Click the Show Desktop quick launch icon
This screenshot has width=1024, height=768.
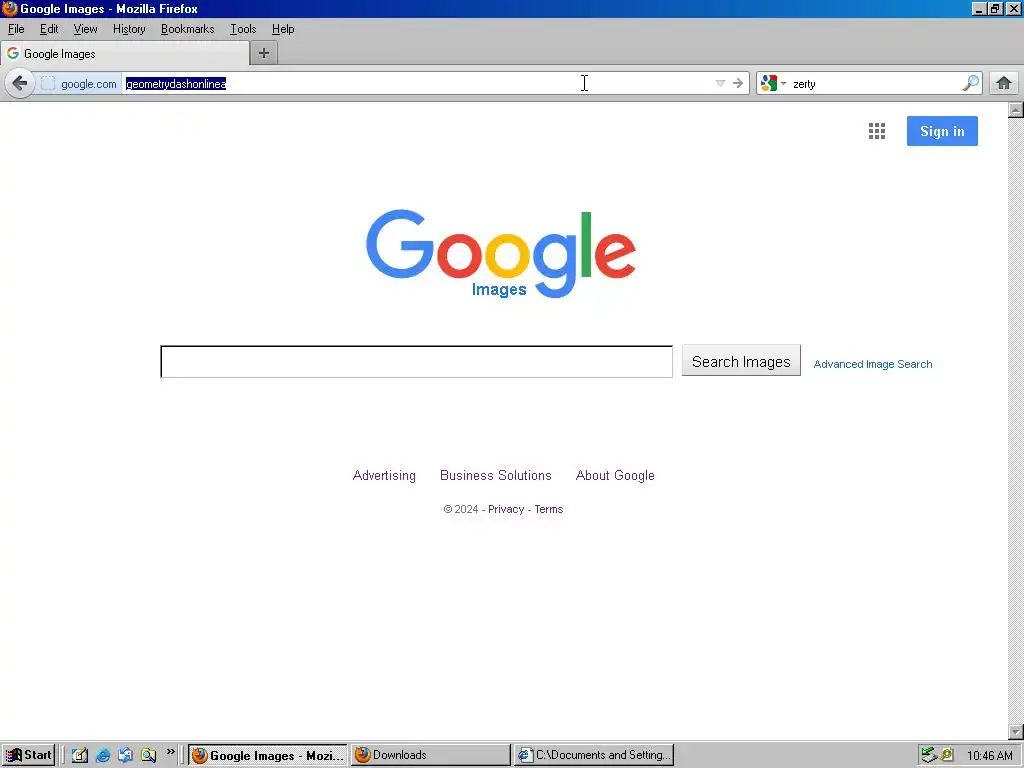(x=80, y=755)
